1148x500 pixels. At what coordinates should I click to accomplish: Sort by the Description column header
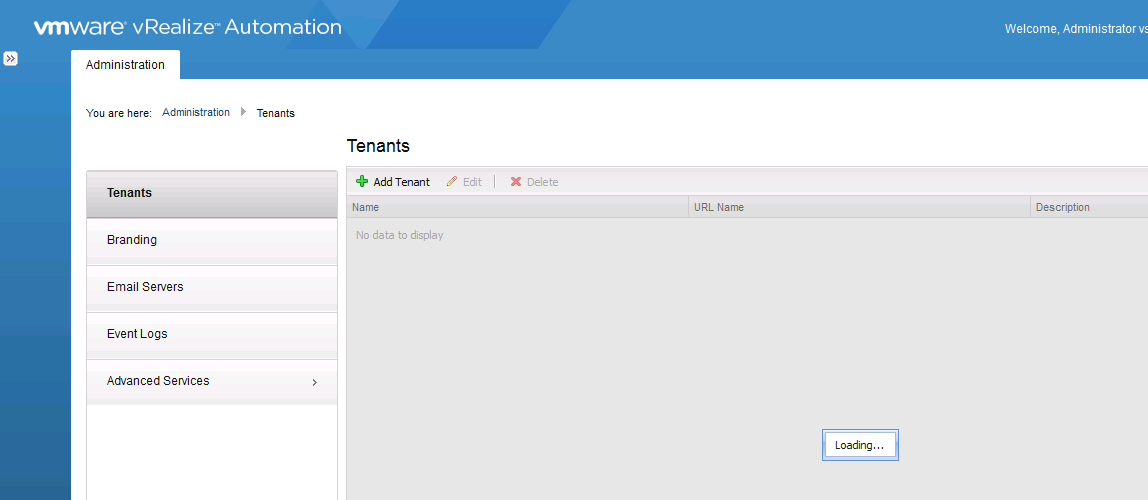(x=1062, y=207)
